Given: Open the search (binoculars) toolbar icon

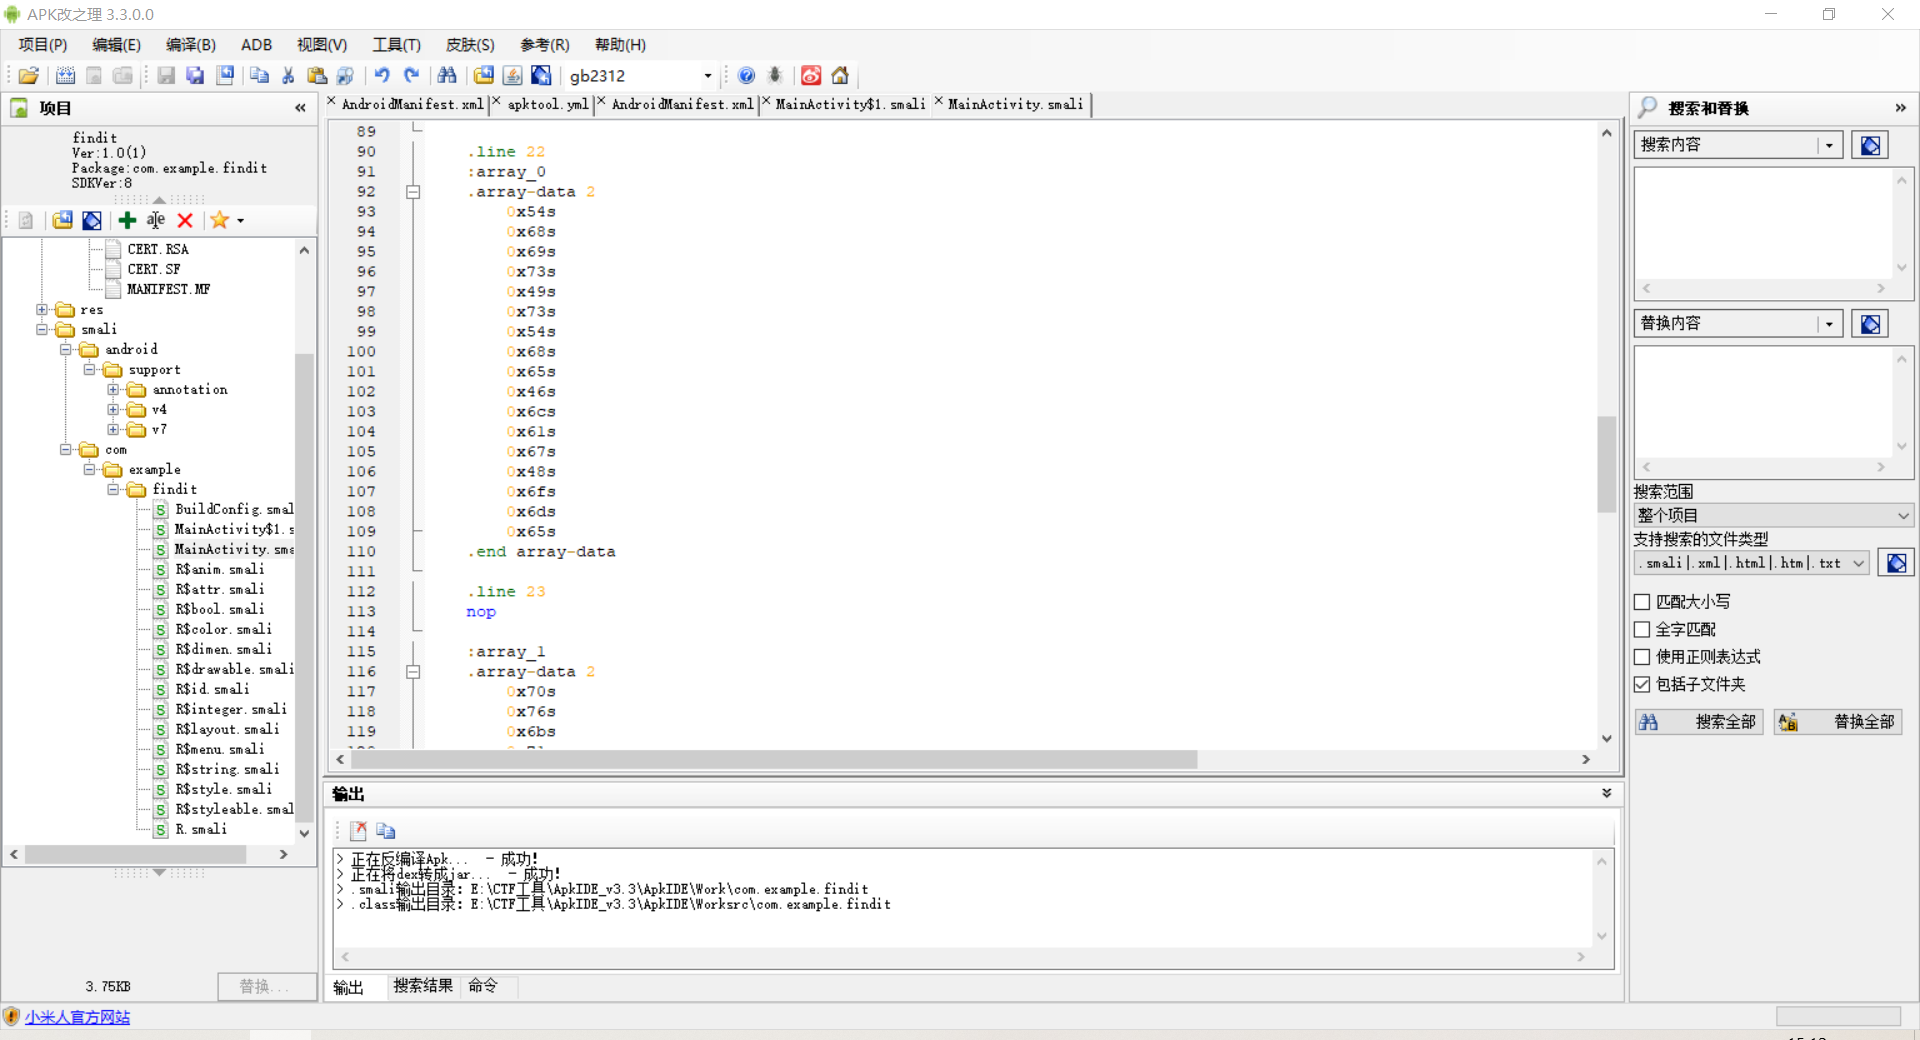Looking at the screenshot, I should 447,75.
